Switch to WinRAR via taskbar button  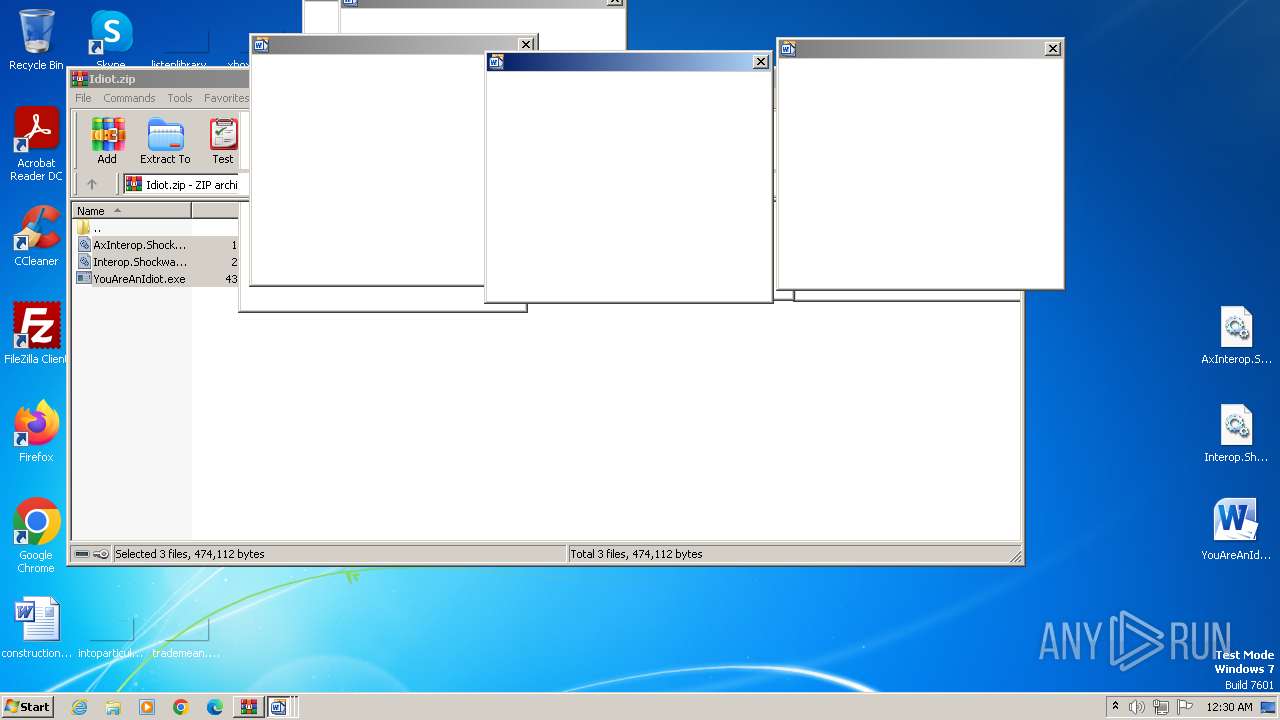(247, 707)
